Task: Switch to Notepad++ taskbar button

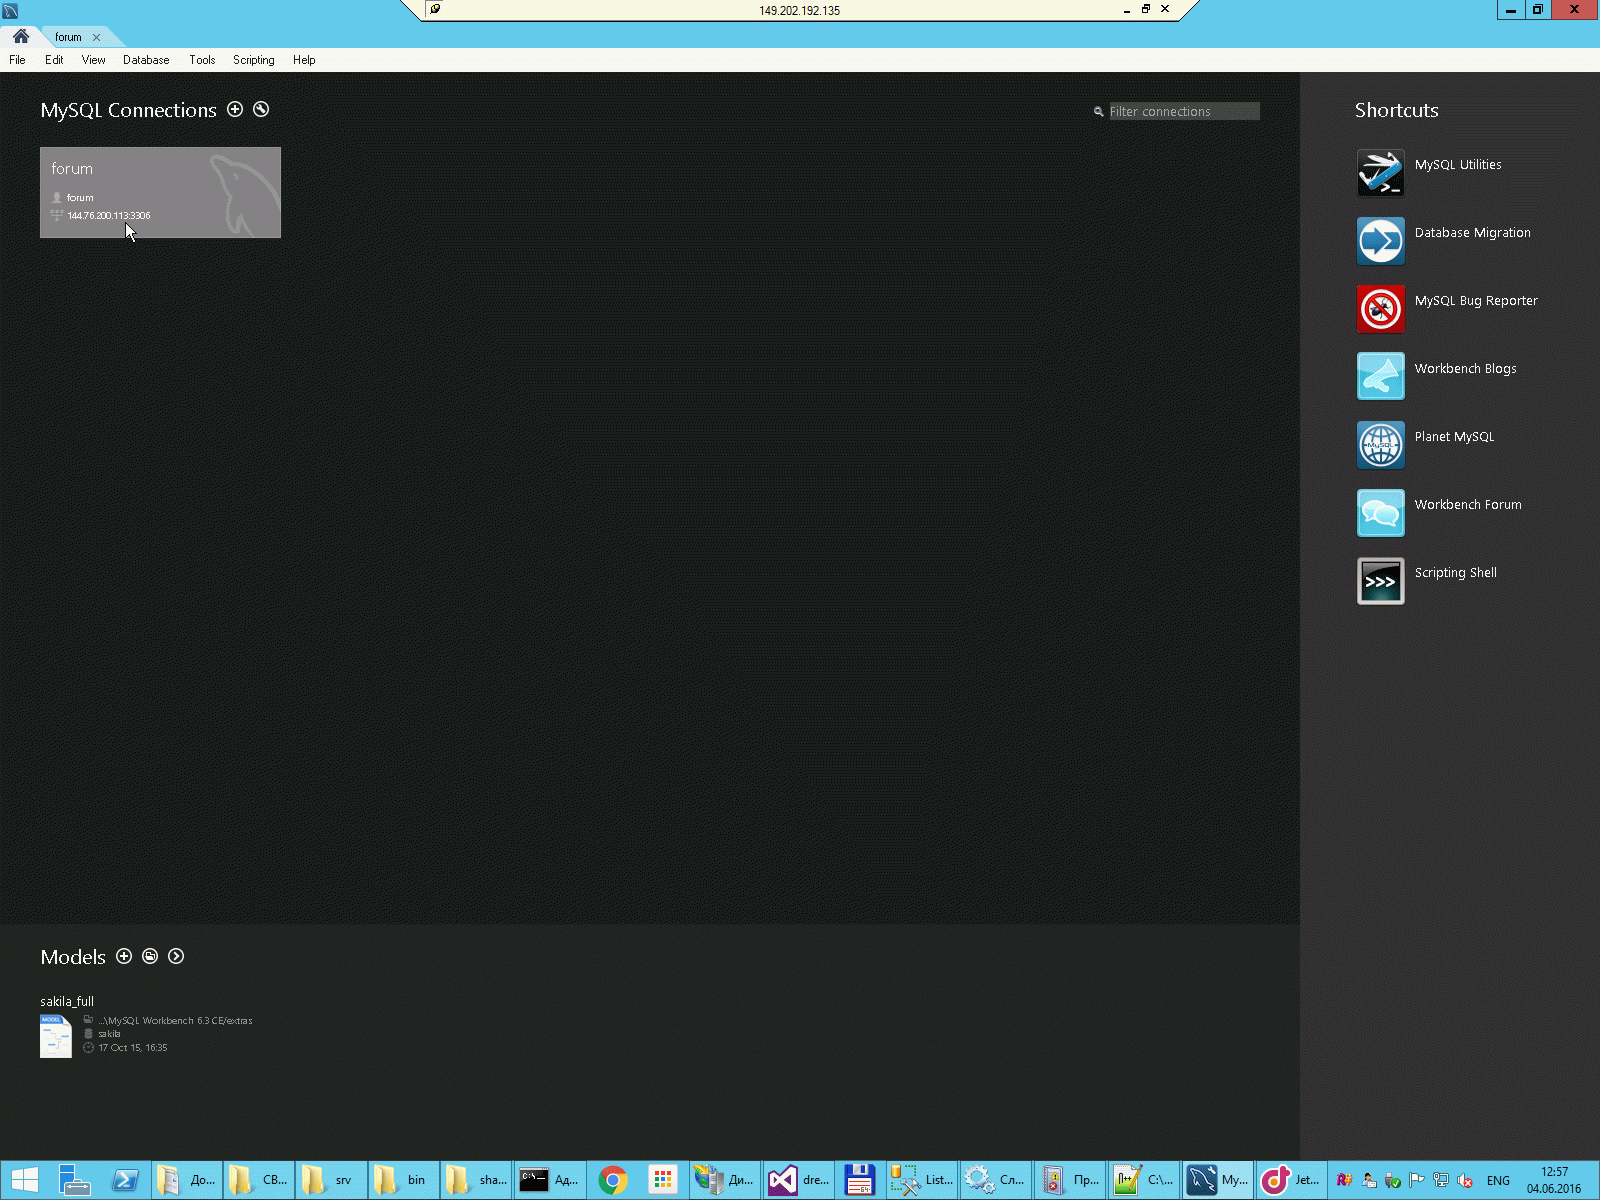Action: pyautogui.click(x=1144, y=1181)
